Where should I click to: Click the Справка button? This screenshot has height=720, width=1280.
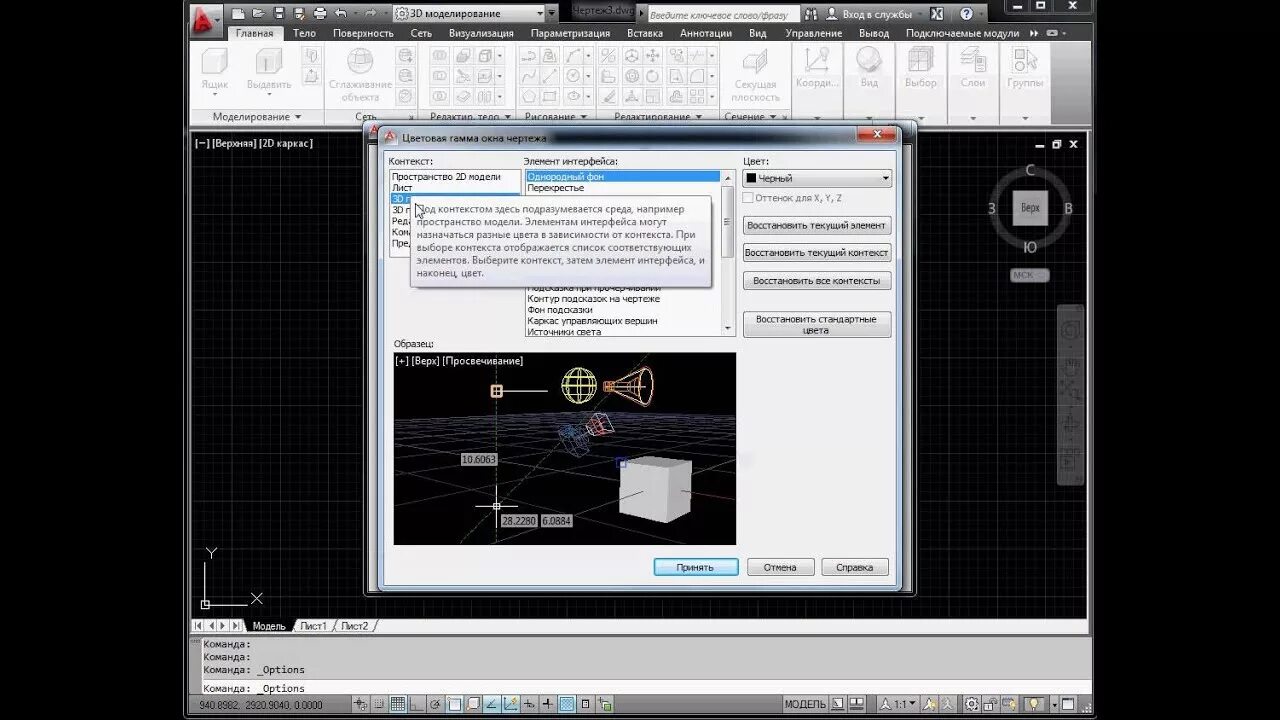(x=855, y=567)
